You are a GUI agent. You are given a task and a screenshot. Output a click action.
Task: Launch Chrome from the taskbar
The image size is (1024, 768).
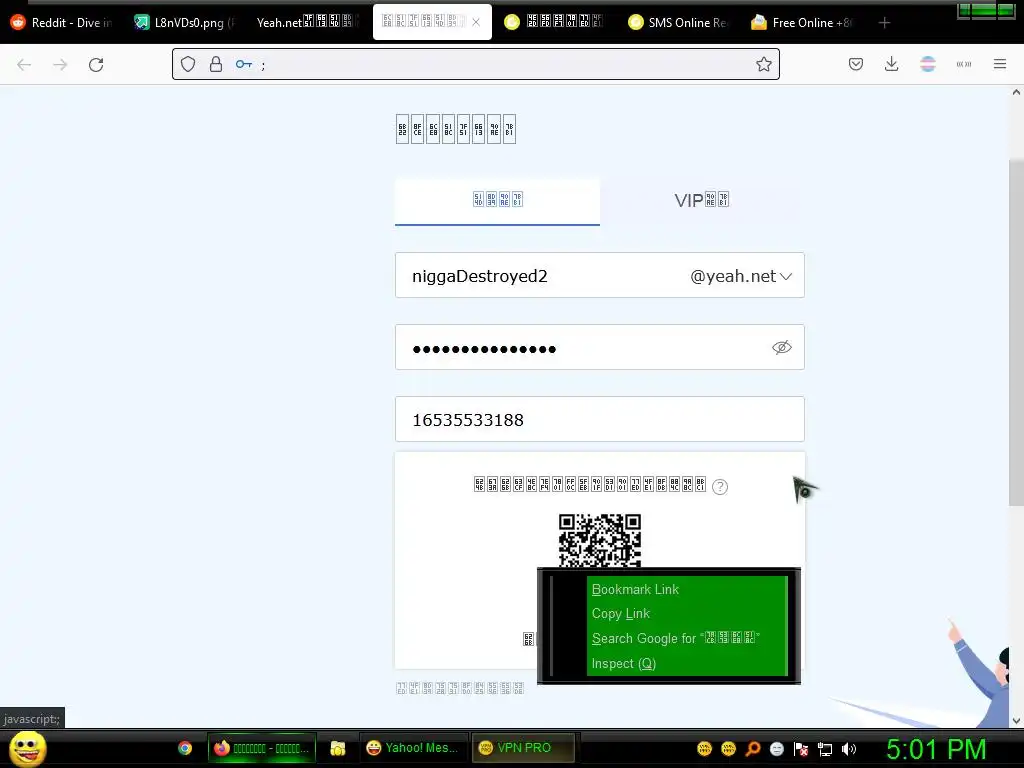point(185,748)
